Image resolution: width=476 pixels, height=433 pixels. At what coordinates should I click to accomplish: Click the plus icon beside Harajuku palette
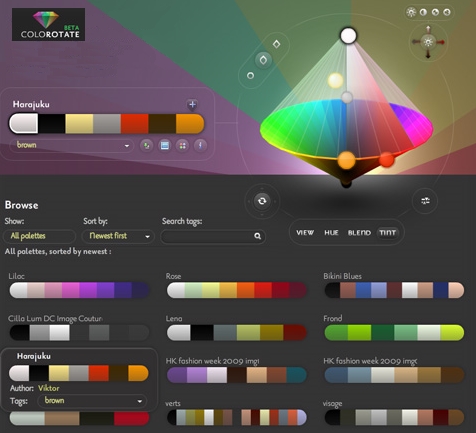pyautogui.click(x=192, y=105)
